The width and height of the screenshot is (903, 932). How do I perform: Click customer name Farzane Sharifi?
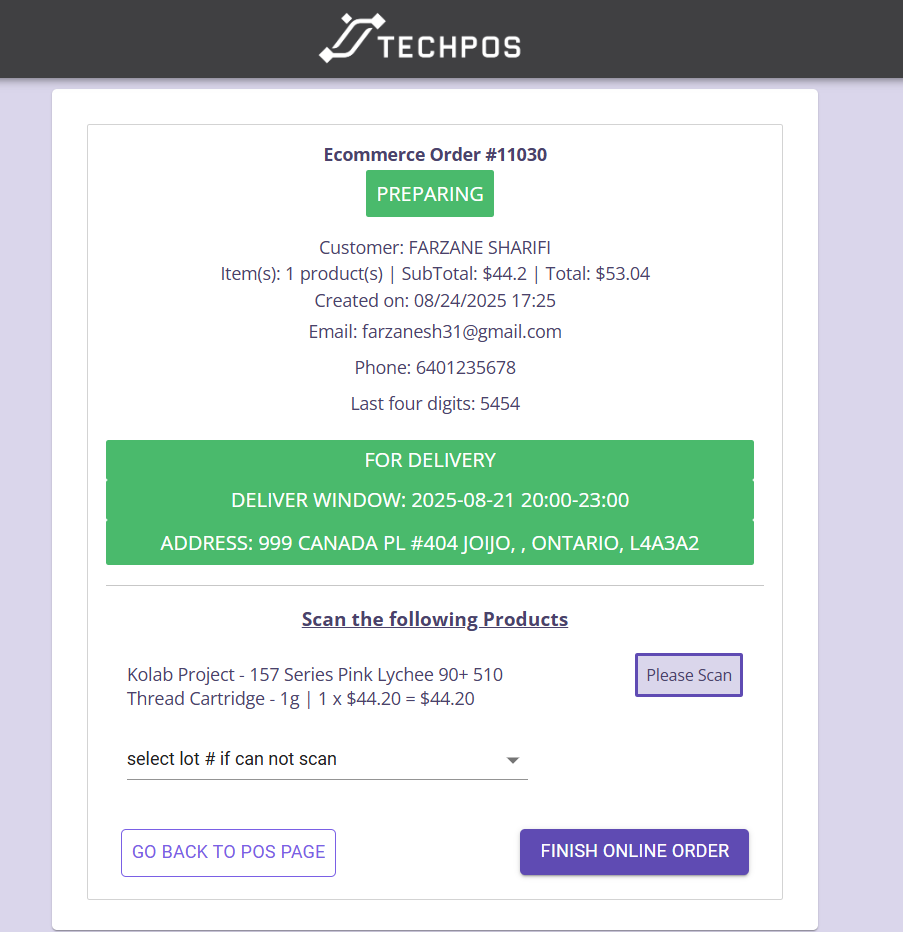coord(479,247)
